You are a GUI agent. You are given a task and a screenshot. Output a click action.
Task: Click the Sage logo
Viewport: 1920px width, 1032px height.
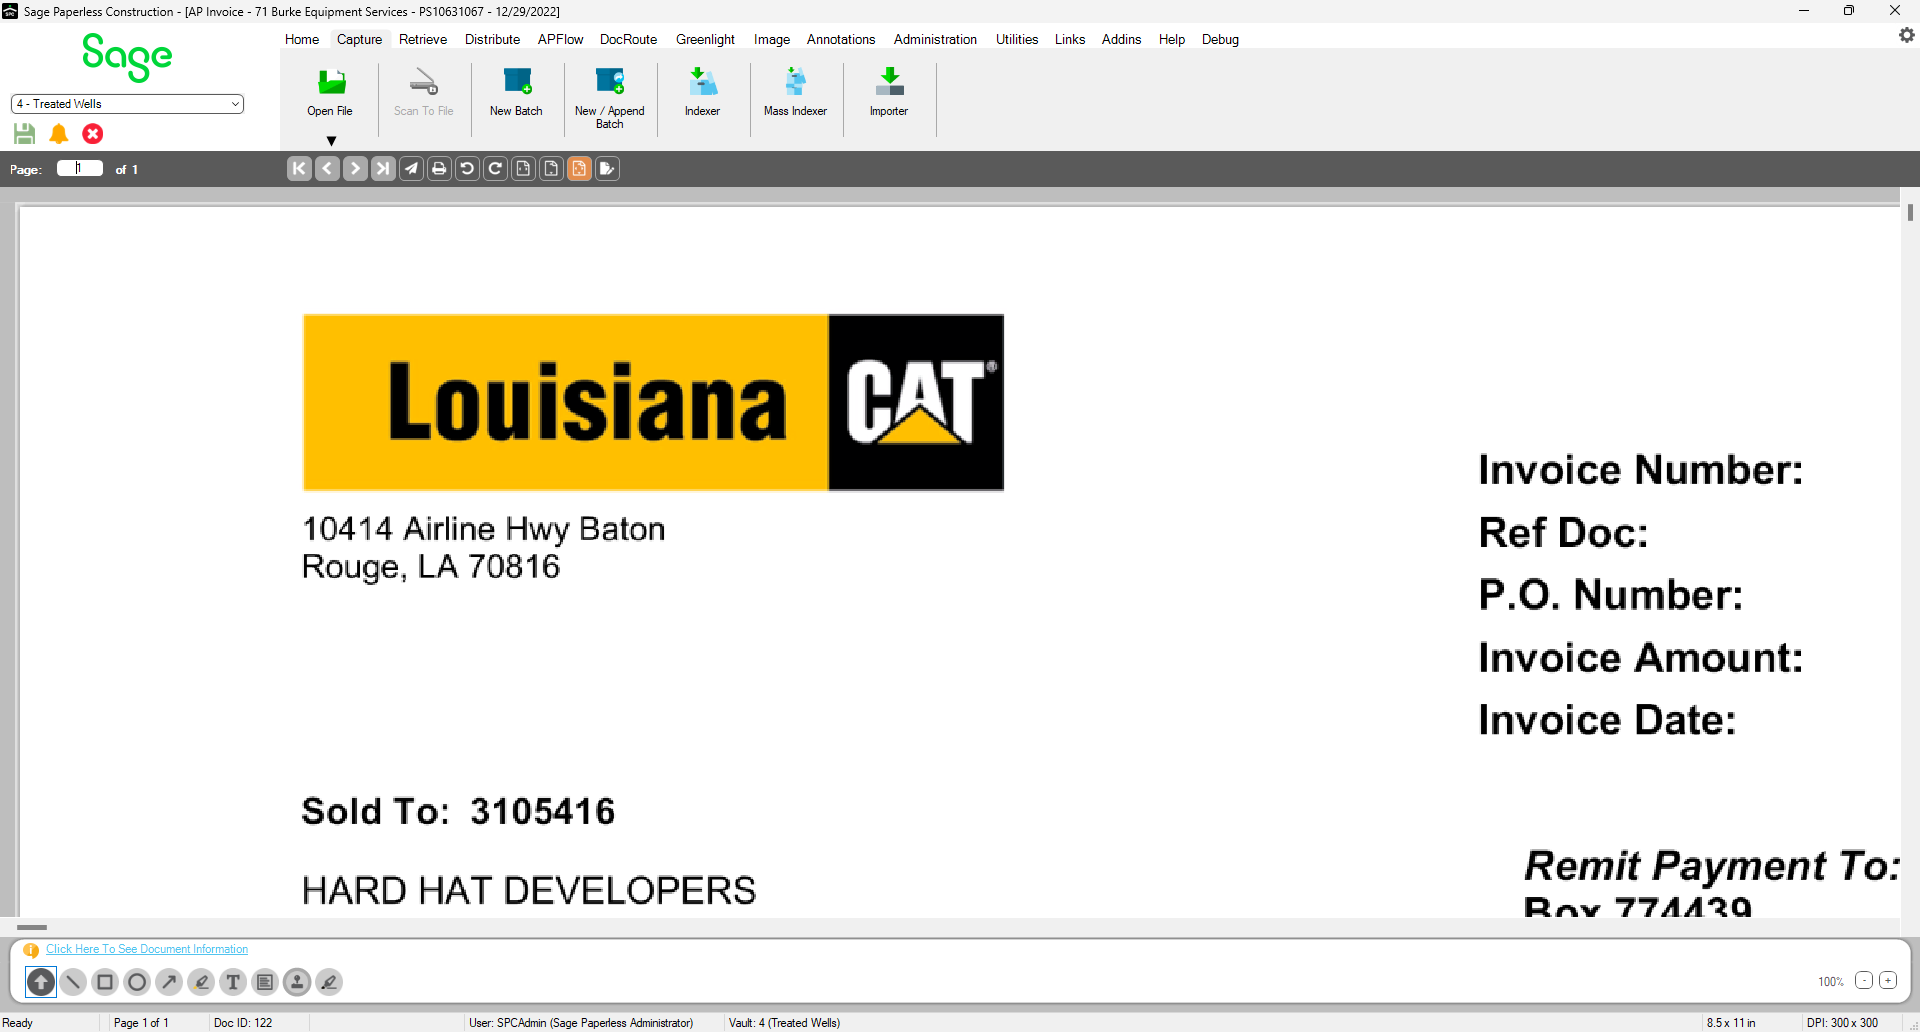click(x=127, y=57)
